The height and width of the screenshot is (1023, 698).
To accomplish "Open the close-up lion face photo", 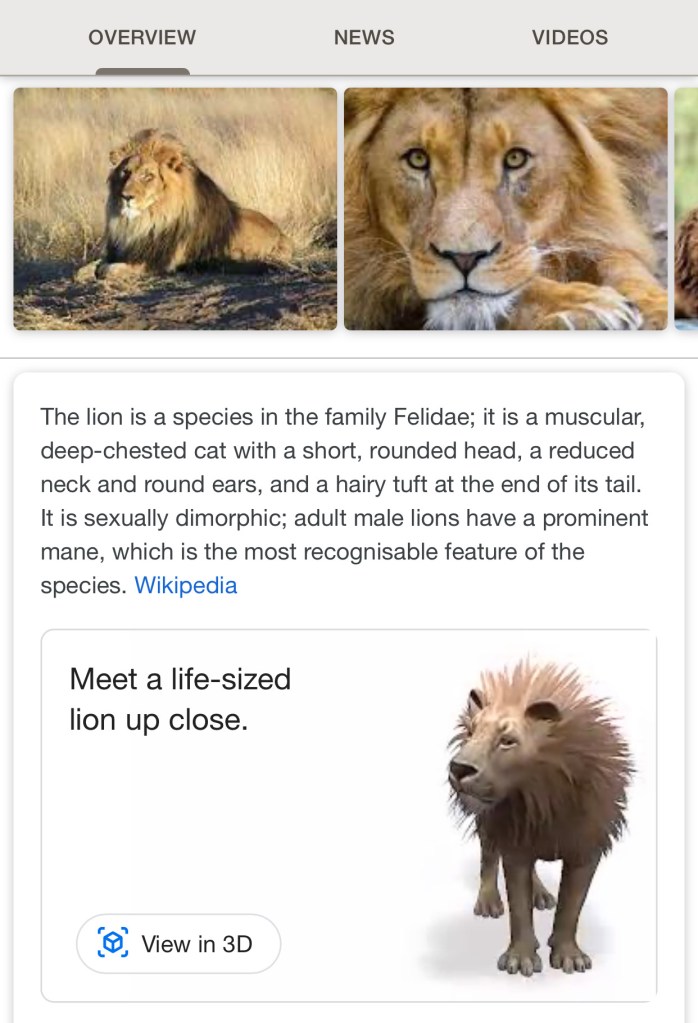I will pyautogui.click(x=505, y=208).
